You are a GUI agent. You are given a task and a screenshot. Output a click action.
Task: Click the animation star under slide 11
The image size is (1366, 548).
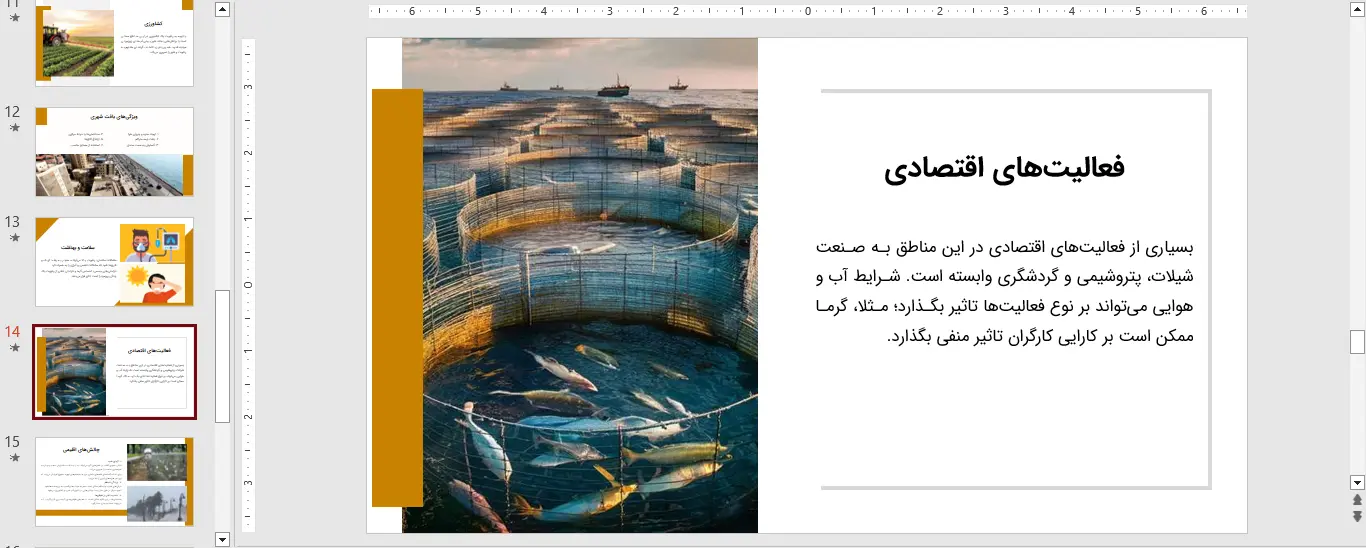(x=14, y=18)
